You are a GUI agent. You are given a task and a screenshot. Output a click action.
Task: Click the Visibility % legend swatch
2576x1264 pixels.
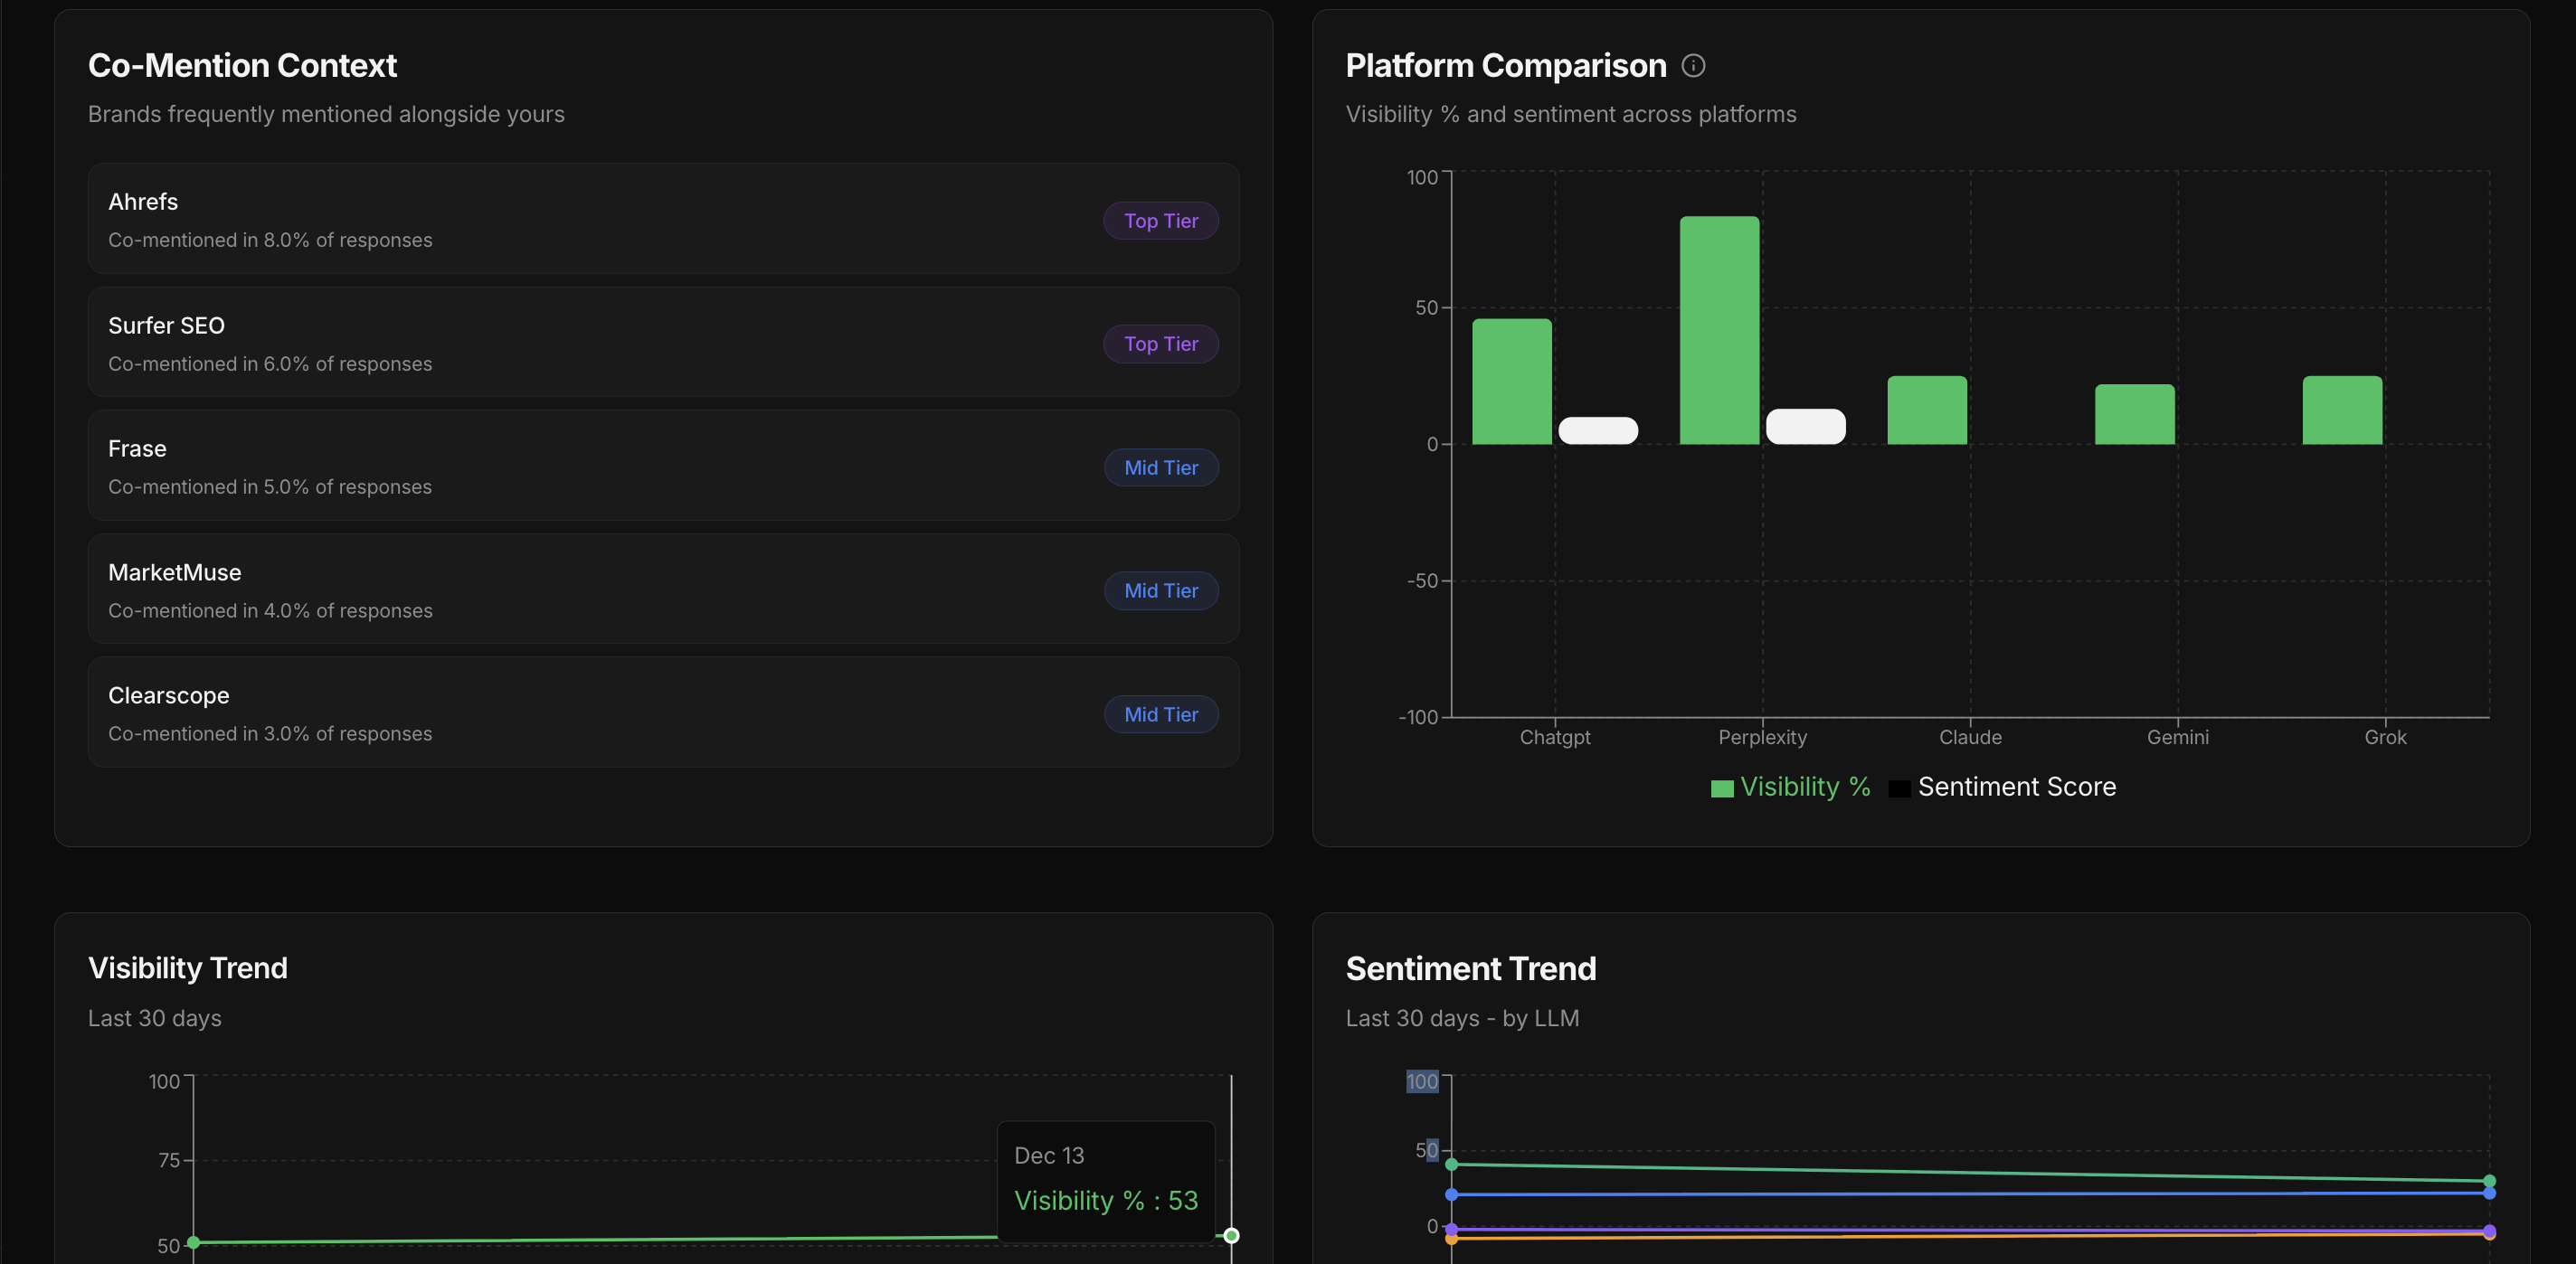coord(1721,789)
